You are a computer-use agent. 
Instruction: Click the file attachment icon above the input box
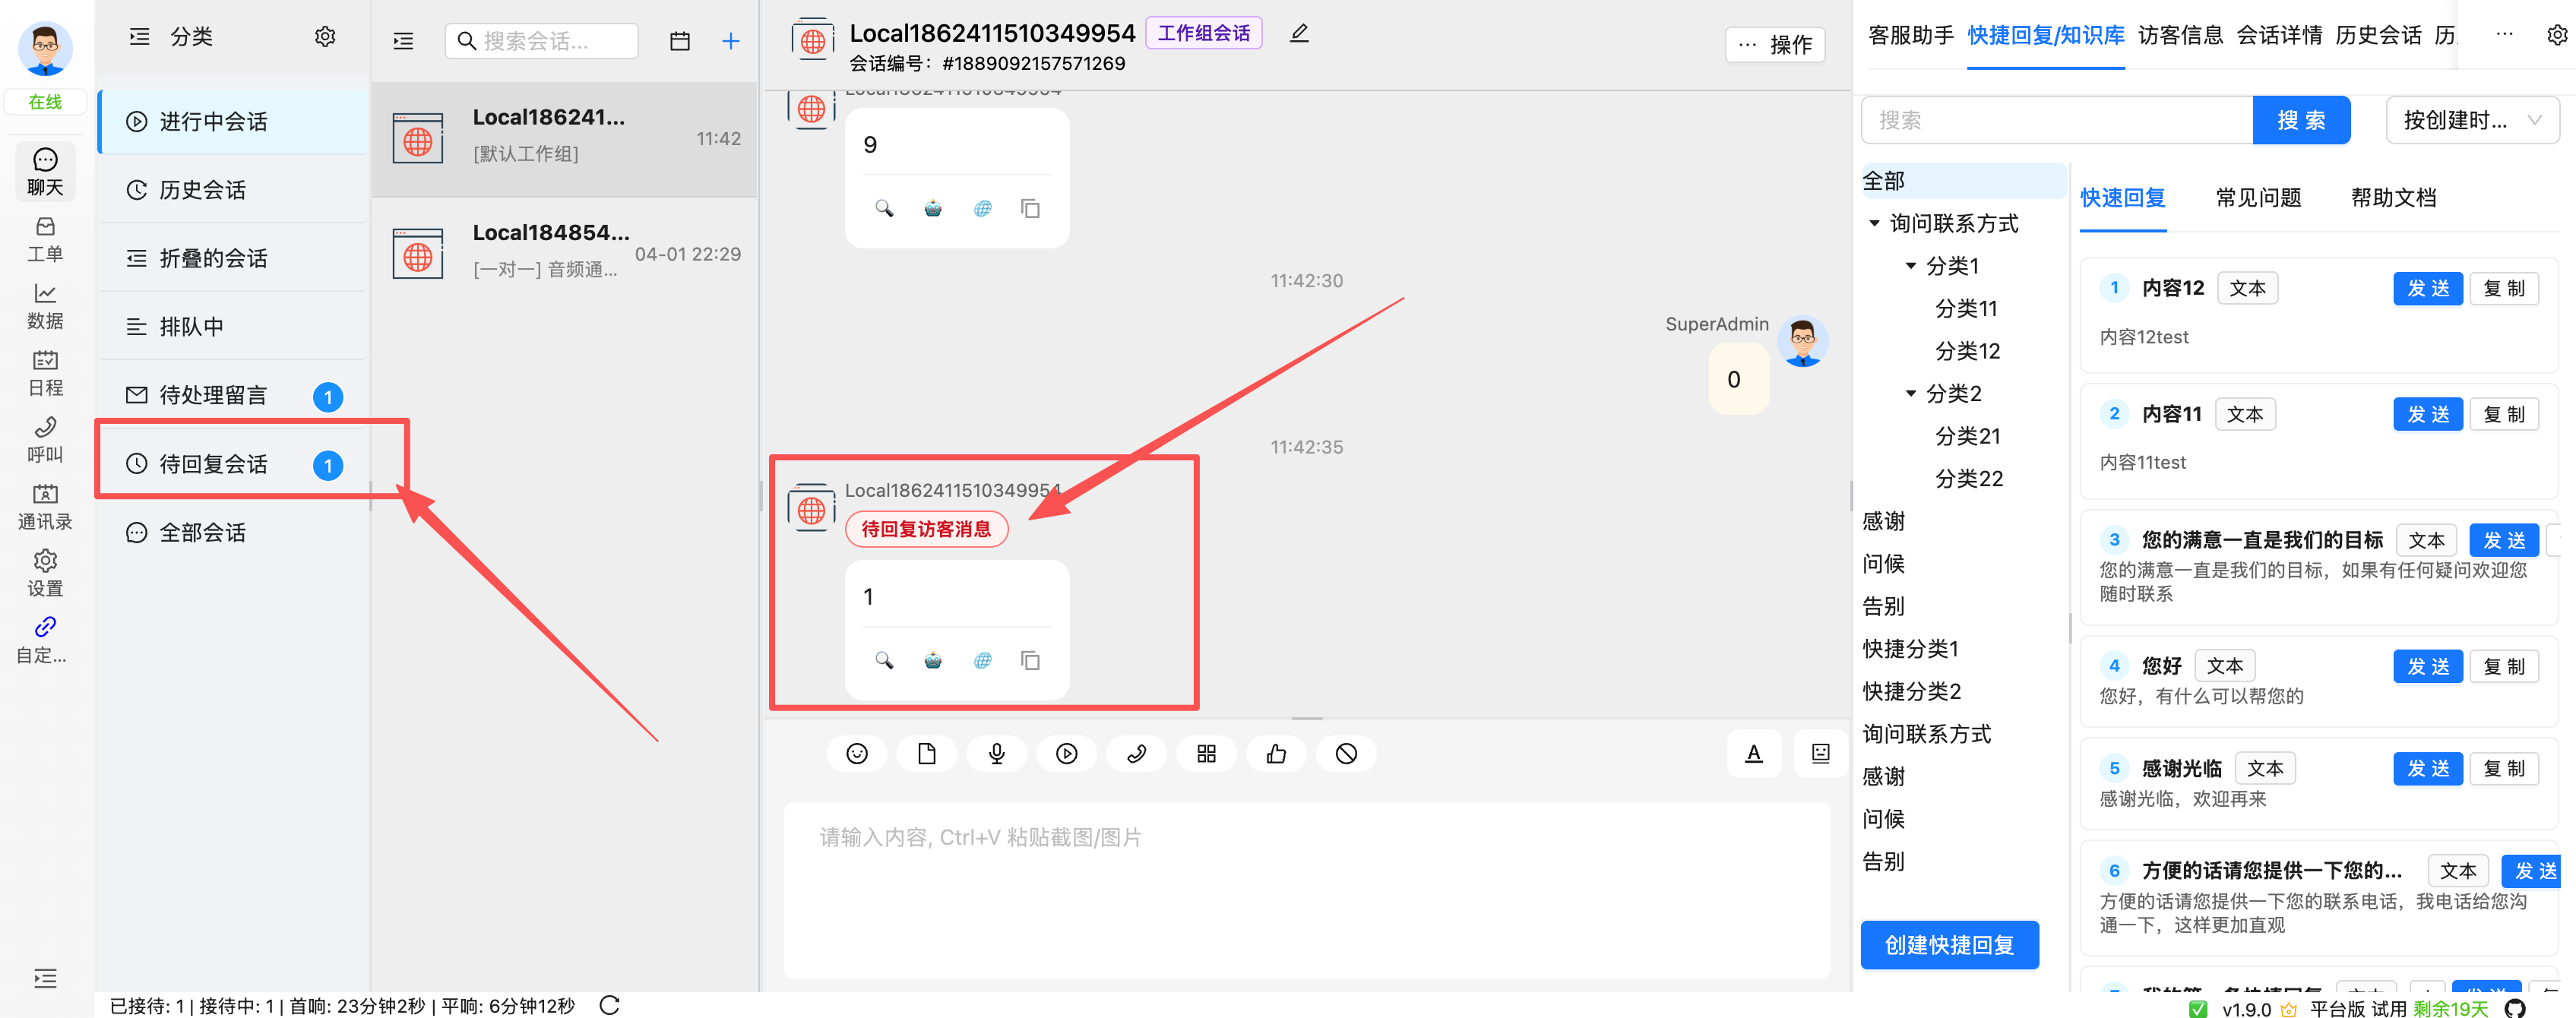[x=926, y=753]
